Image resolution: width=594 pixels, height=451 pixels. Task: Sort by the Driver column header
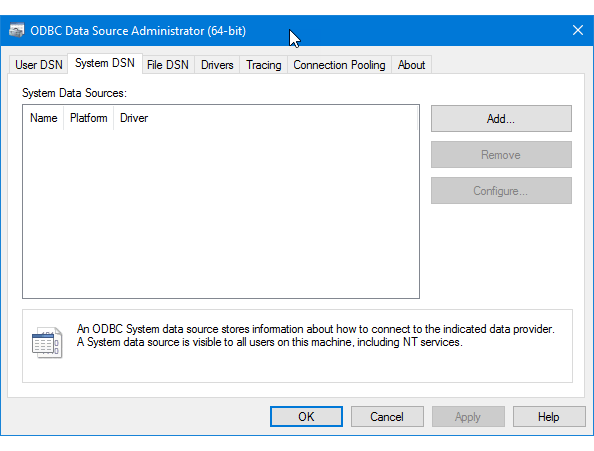tap(134, 118)
